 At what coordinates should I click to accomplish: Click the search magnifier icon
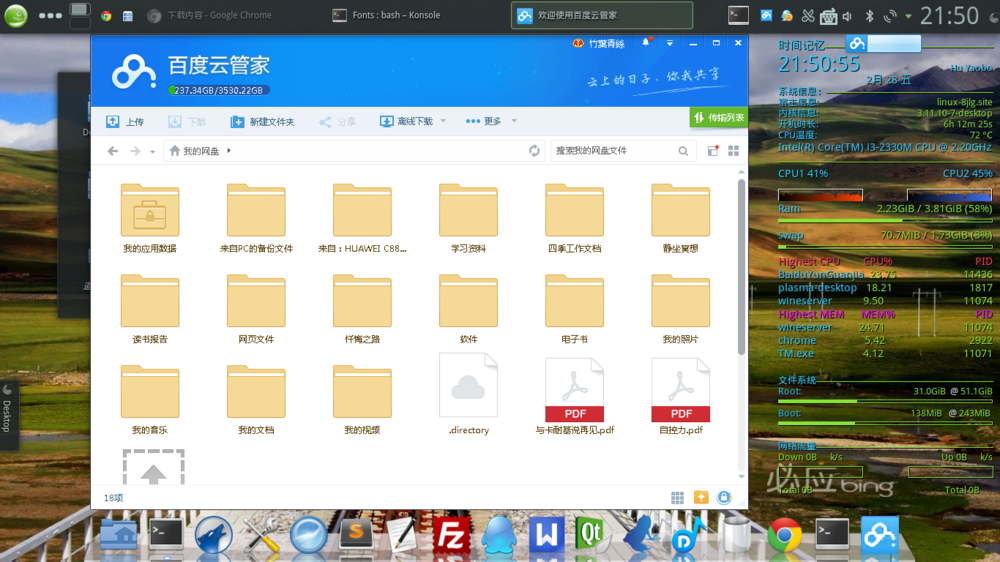pyautogui.click(x=683, y=151)
